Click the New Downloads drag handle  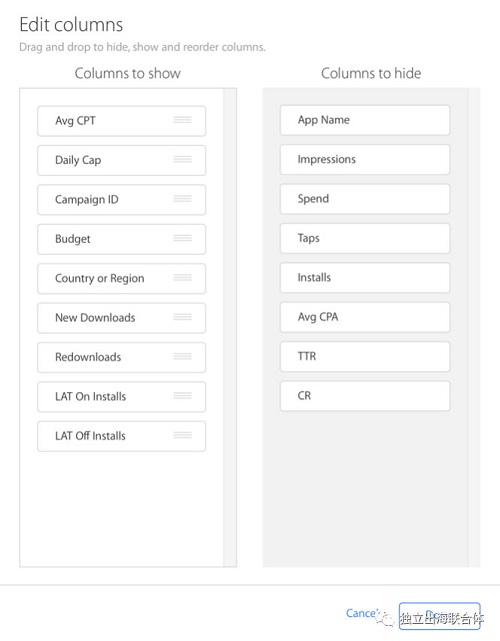point(182,317)
